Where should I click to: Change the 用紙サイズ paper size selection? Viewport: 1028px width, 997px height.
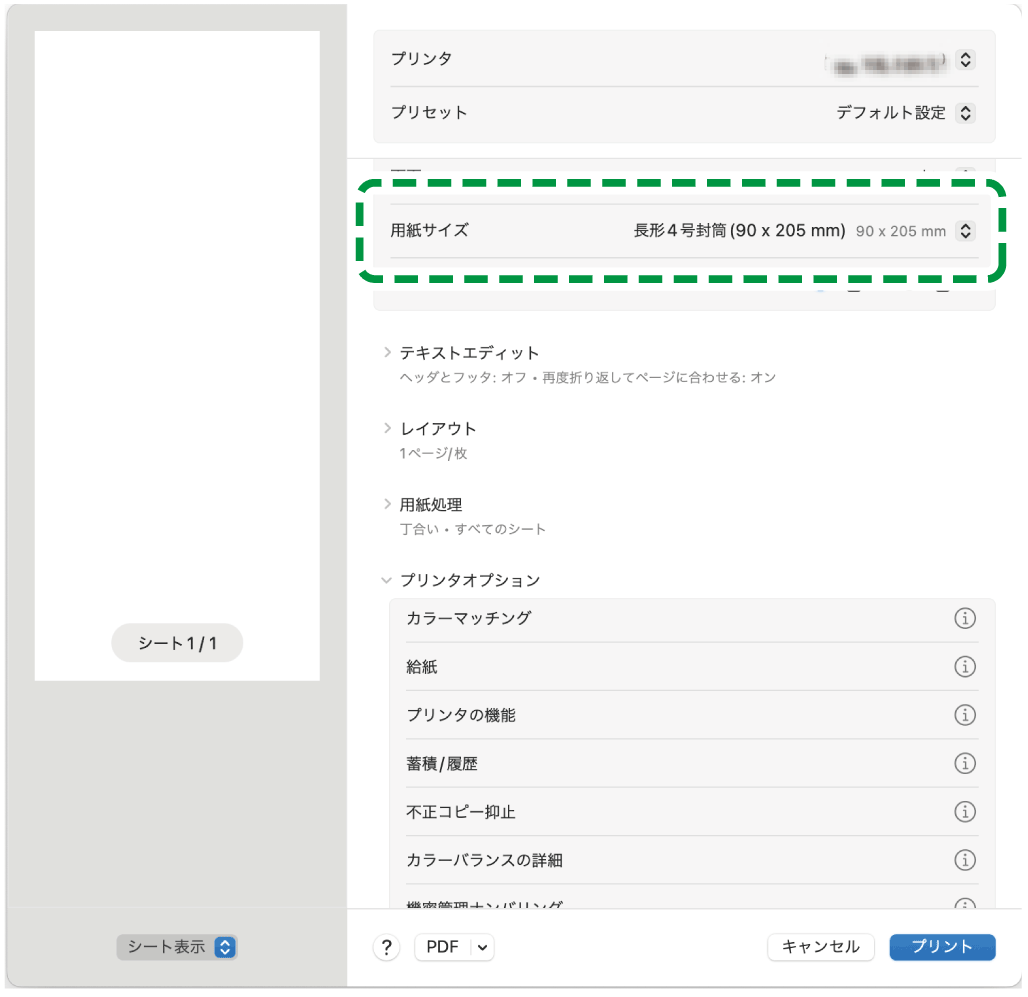pos(964,231)
